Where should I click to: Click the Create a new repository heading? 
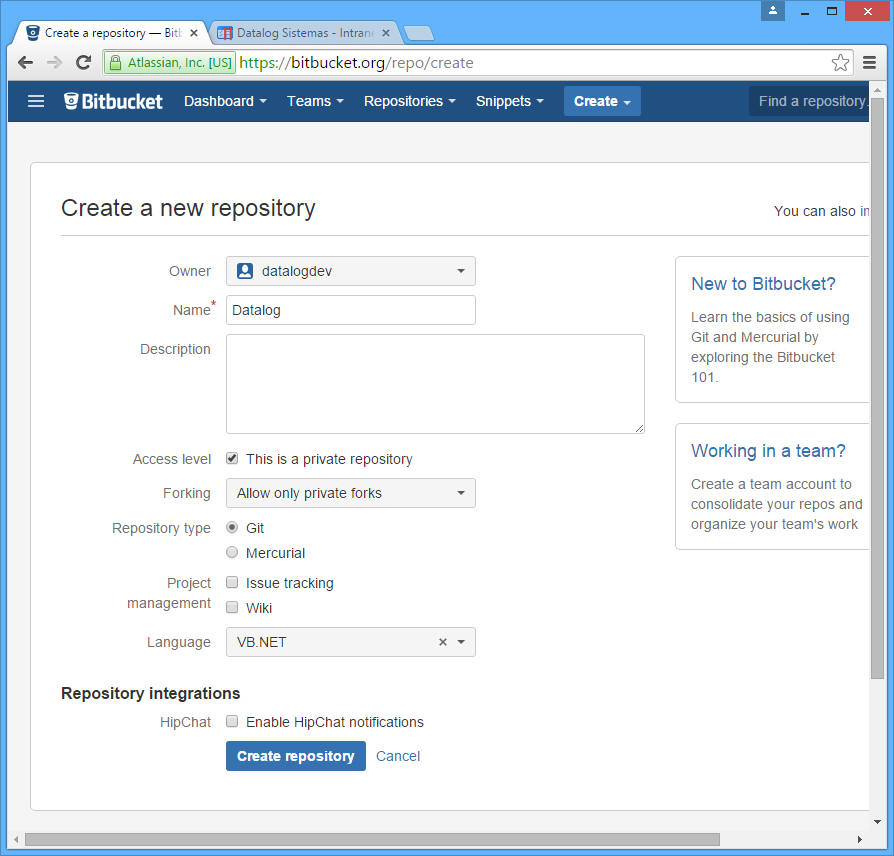pos(188,208)
